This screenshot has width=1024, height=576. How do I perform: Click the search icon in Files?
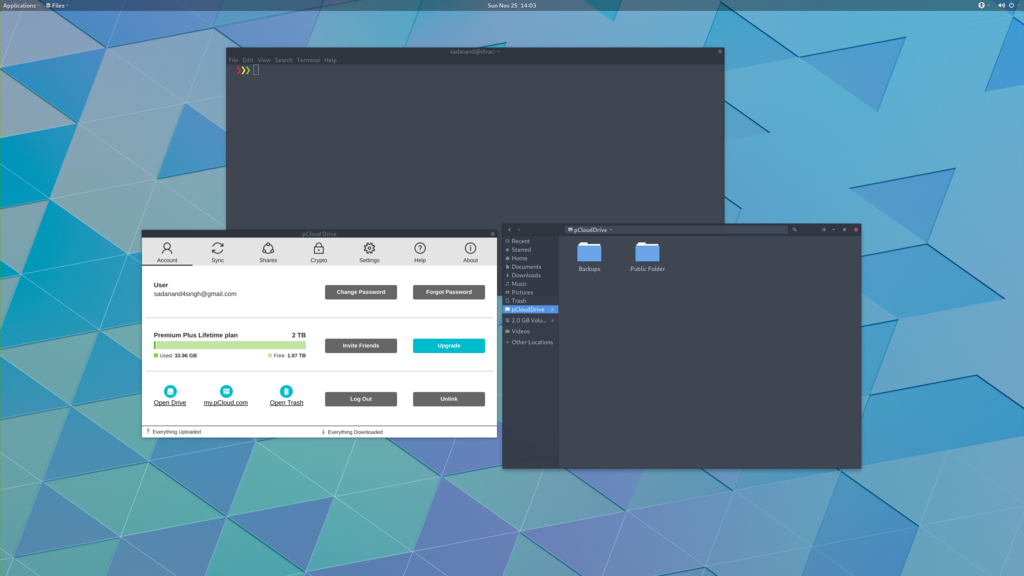pyautogui.click(x=795, y=230)
